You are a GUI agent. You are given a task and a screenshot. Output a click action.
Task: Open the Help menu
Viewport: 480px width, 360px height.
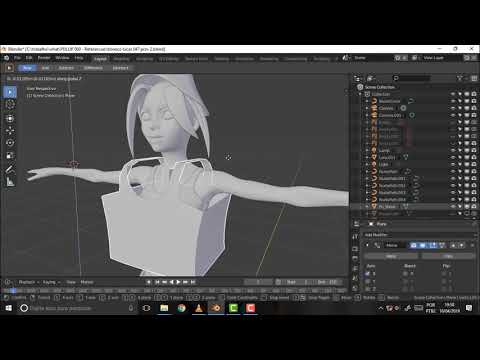coord(79,58)
